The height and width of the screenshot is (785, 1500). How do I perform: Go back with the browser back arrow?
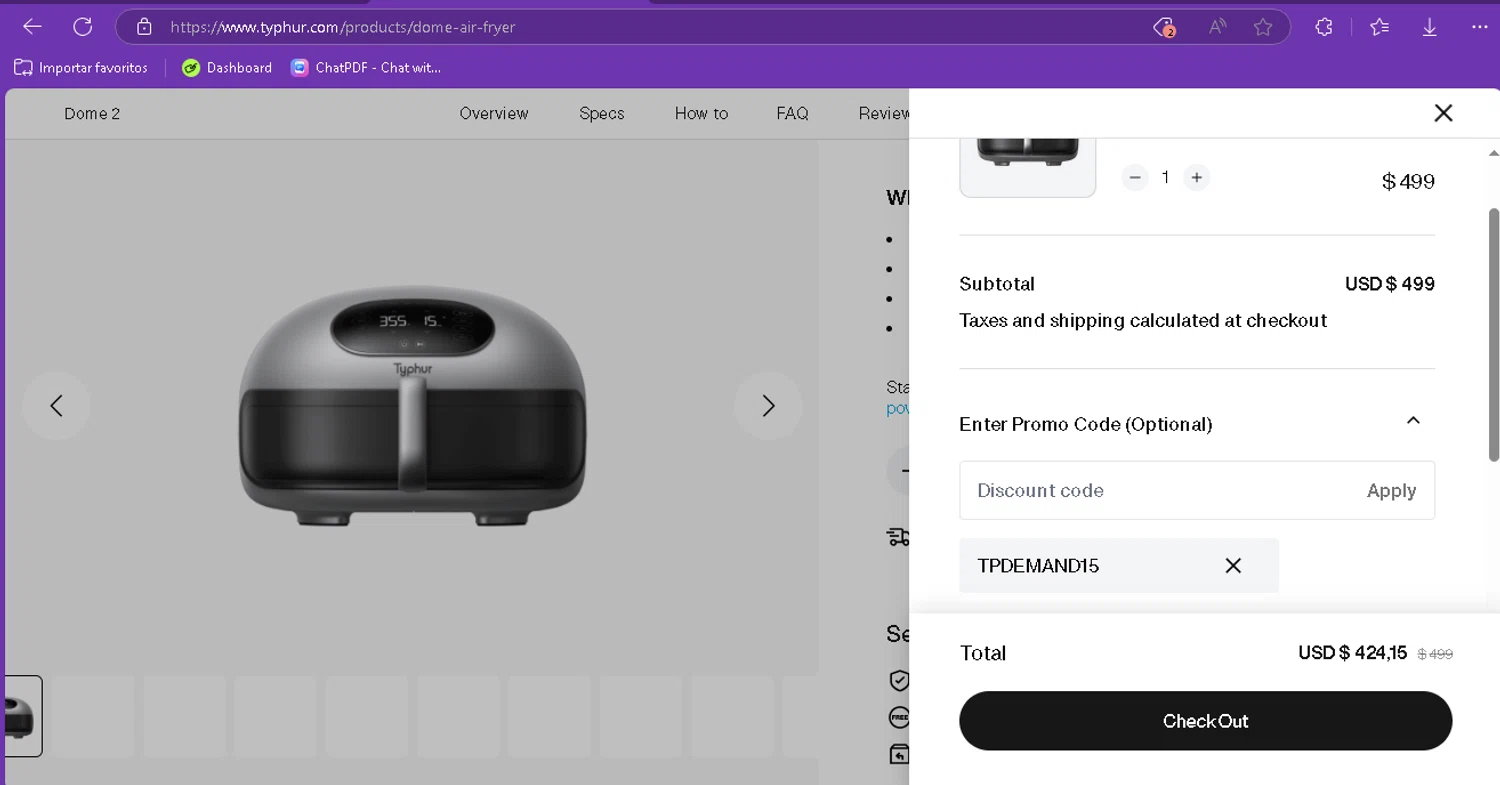point(32,27)
